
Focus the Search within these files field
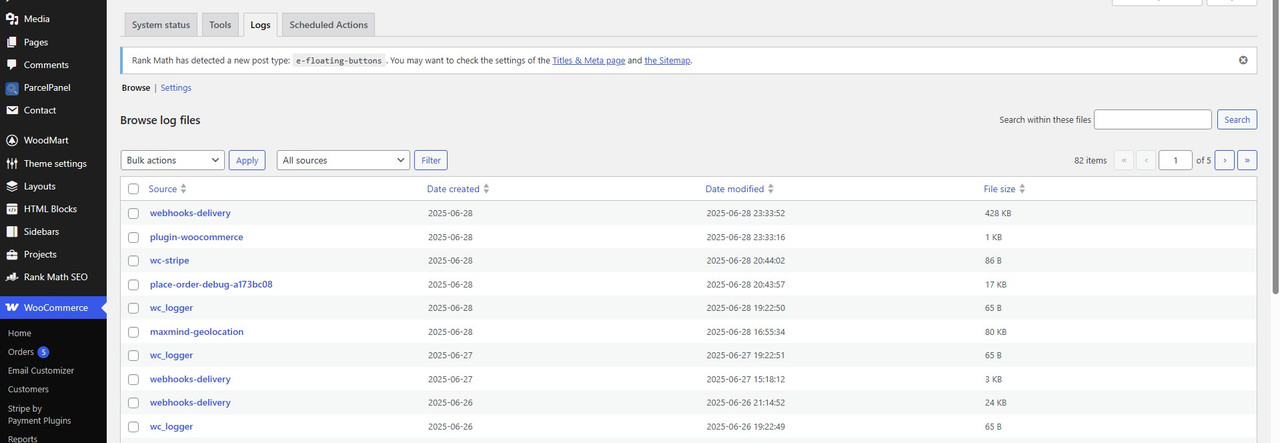click(x=1153, y=120)
